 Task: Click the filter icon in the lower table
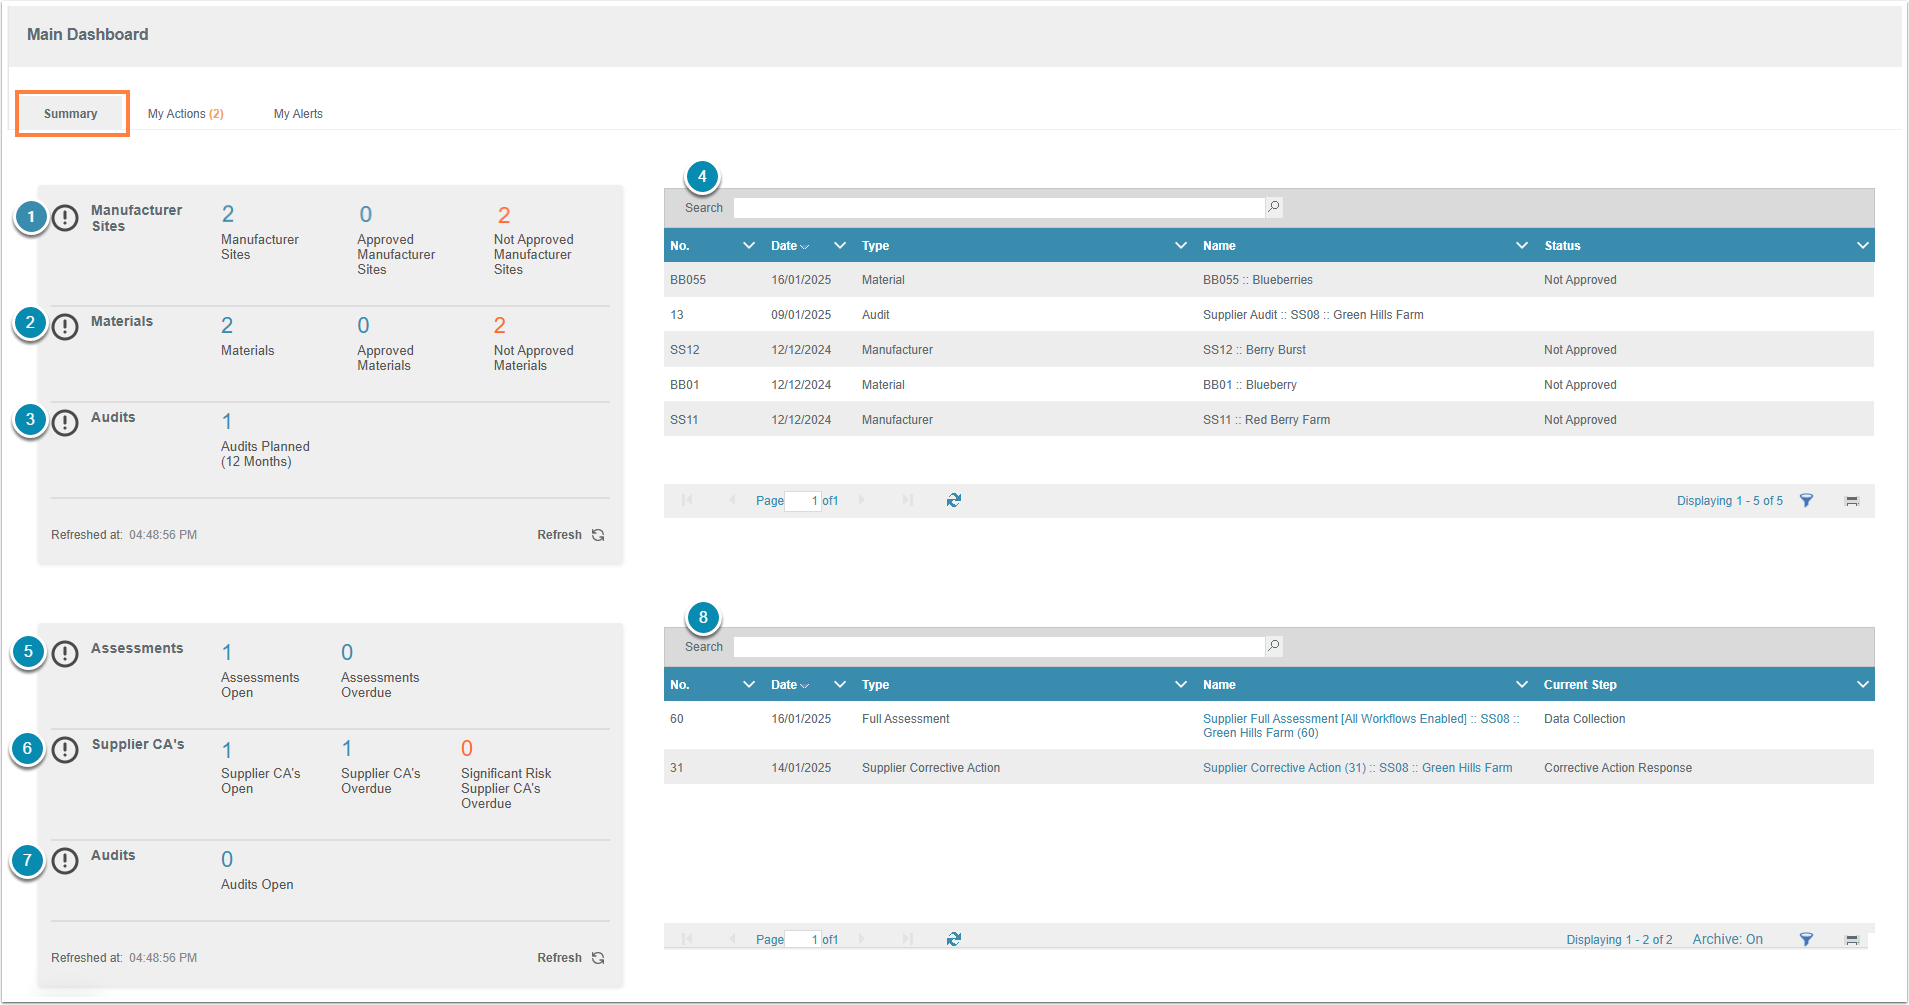click(1806, 940)
